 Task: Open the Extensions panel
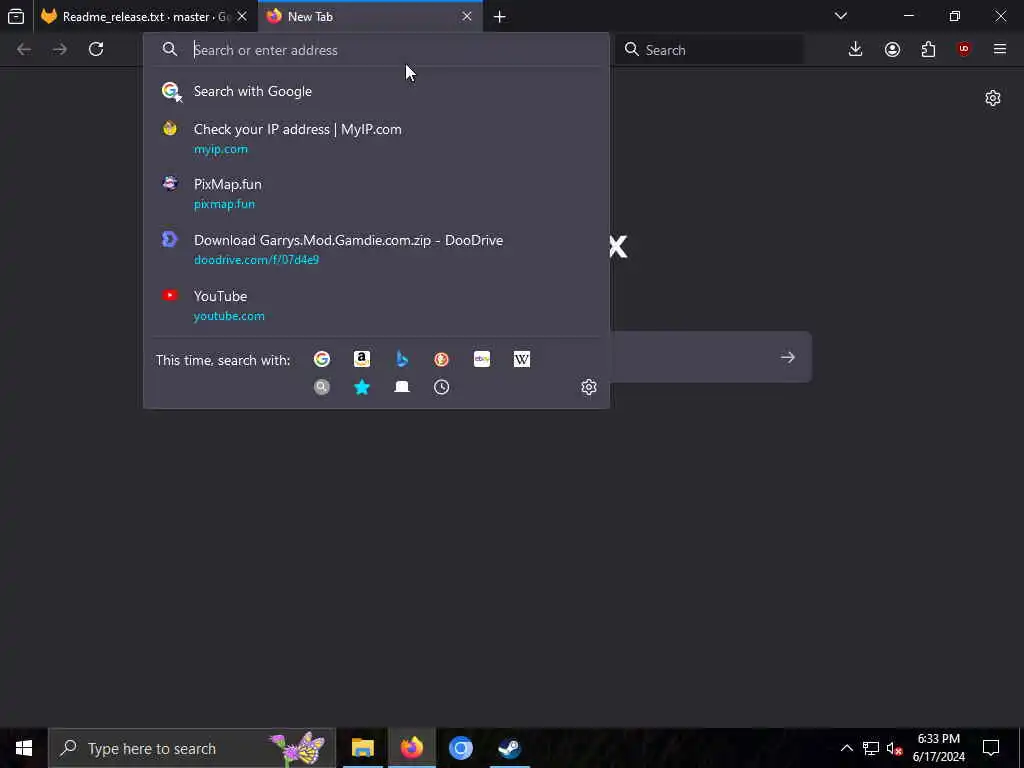928,49
